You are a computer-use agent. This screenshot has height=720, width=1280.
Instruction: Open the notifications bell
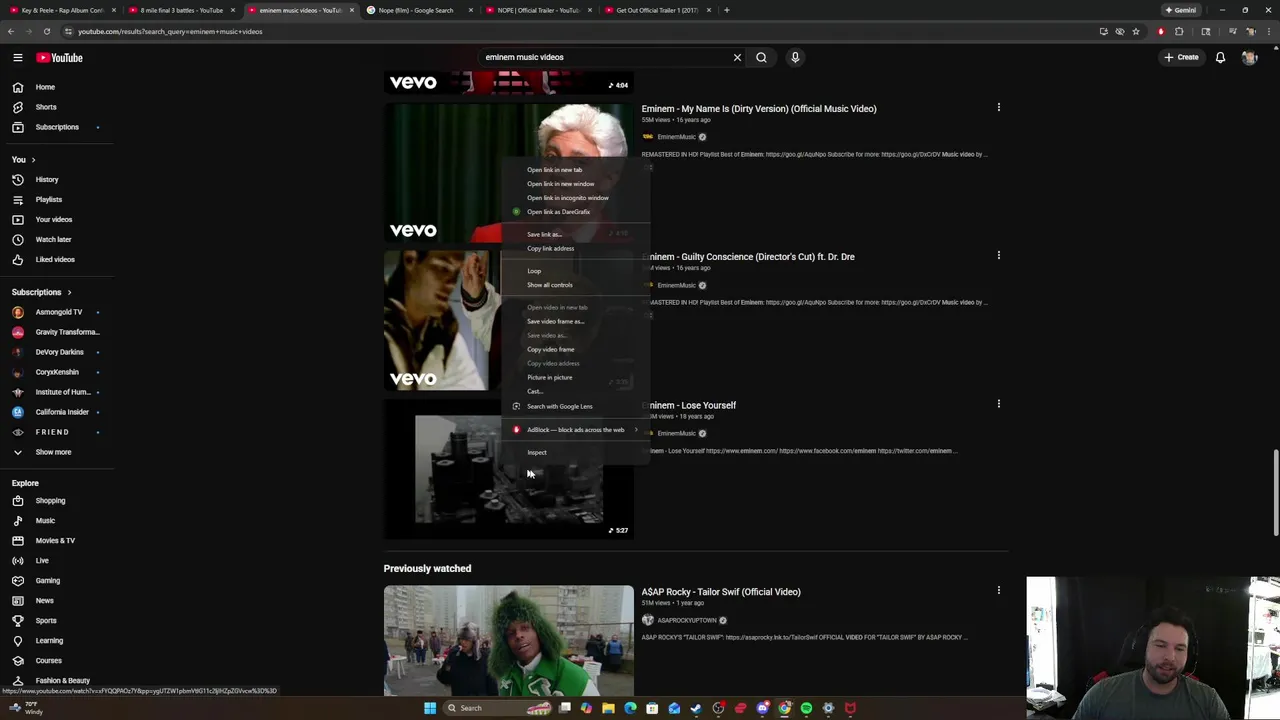pos(1220,57)
